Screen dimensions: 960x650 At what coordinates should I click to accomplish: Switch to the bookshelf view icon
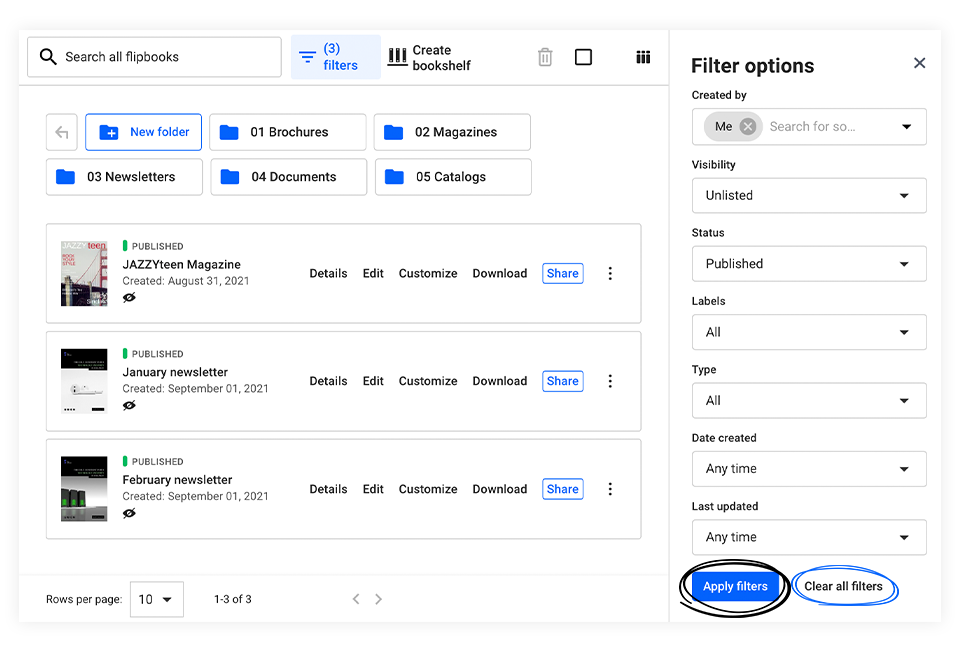[643, 57]
